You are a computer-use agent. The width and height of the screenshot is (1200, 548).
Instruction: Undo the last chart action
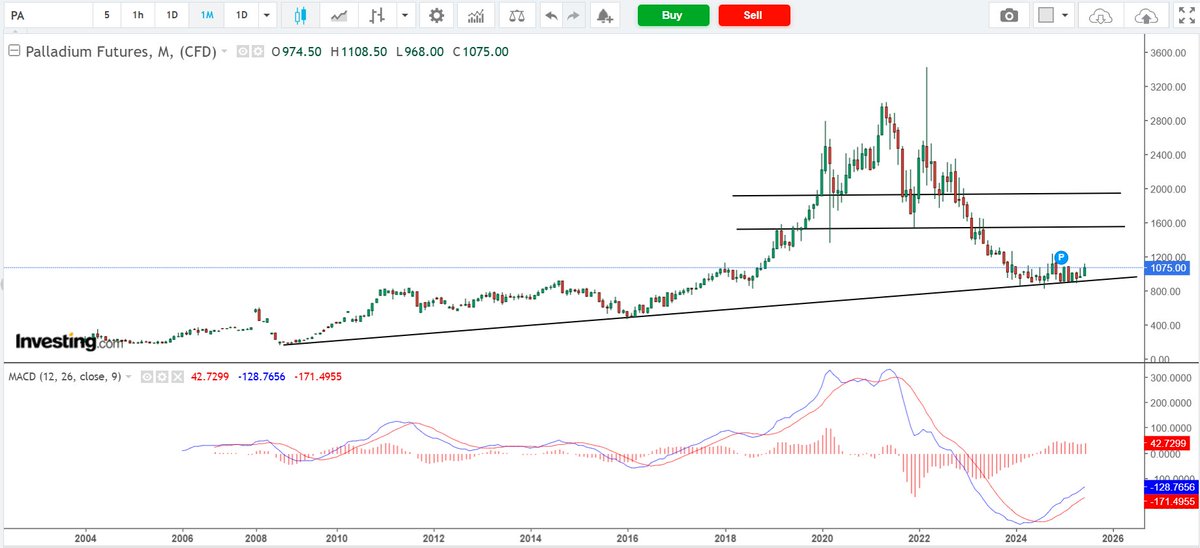click(x=551, y=16)
